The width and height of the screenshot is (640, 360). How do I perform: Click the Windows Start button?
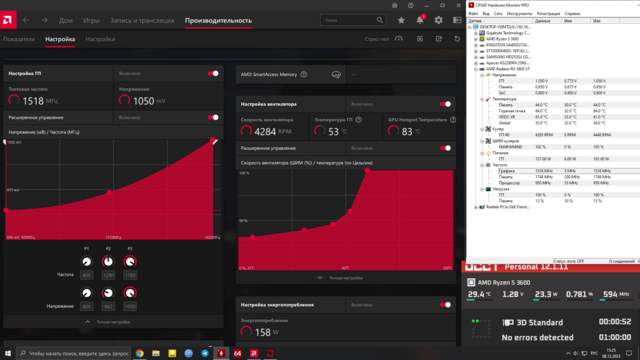(x=8, y=353)
